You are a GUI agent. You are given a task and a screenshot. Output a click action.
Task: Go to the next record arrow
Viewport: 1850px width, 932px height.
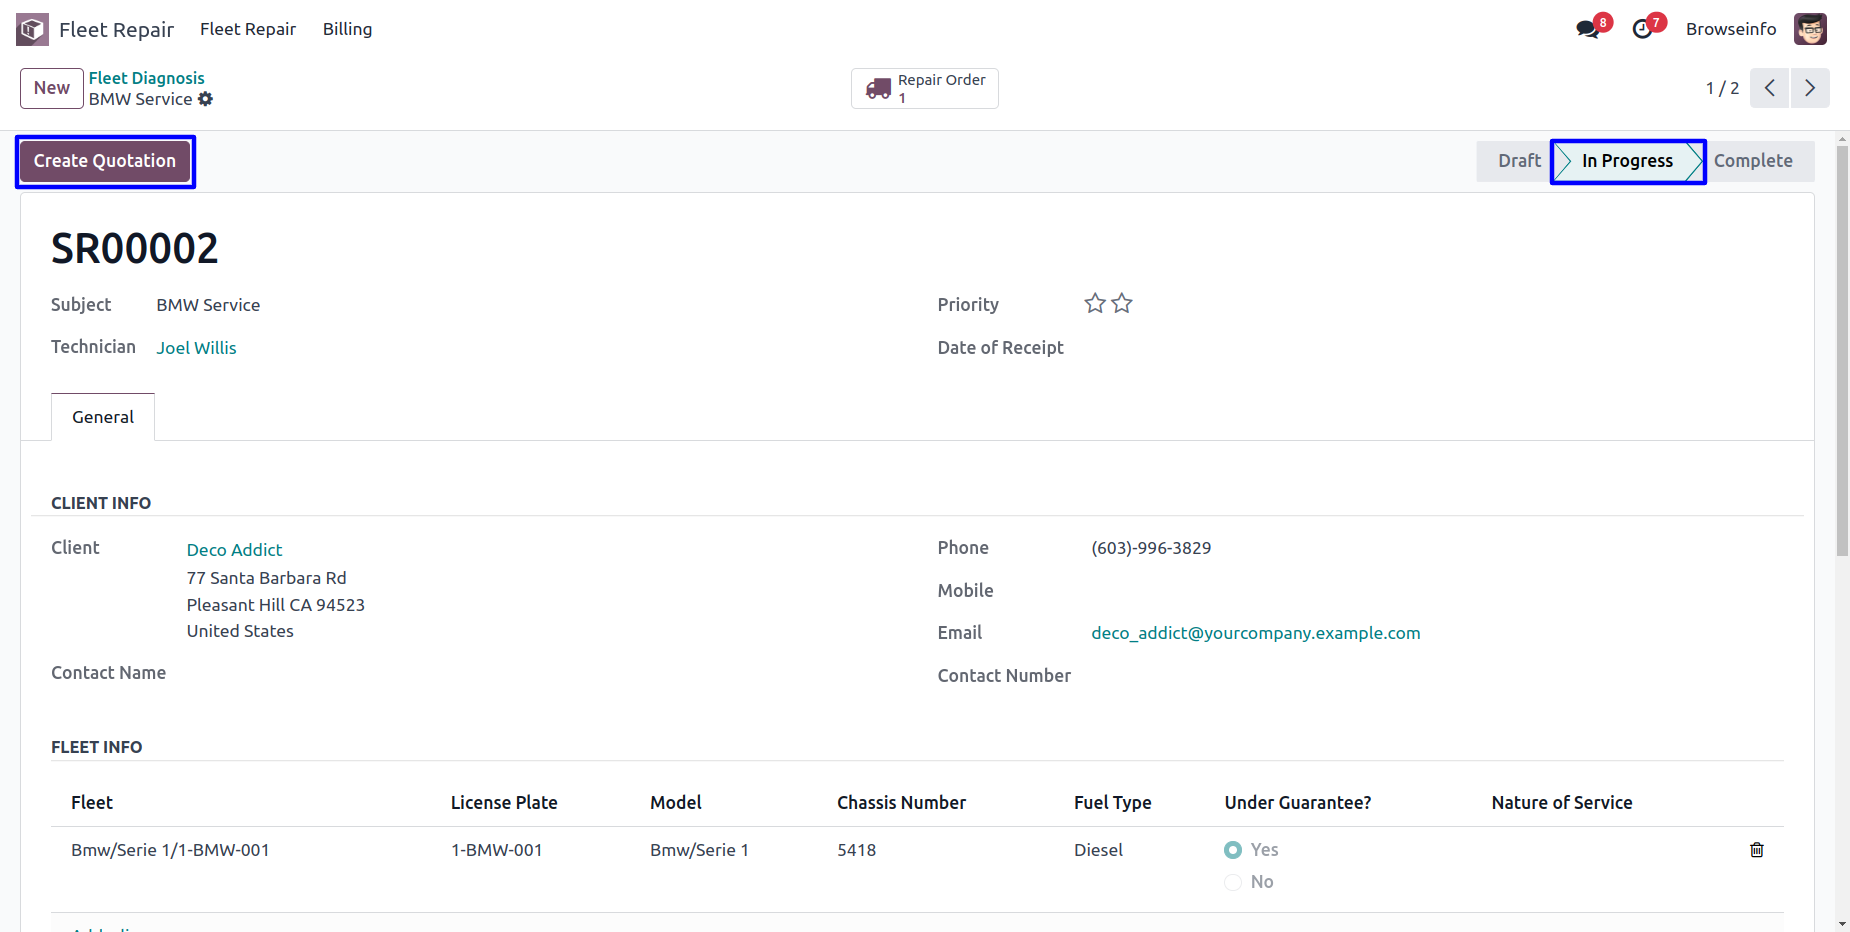1810,88
